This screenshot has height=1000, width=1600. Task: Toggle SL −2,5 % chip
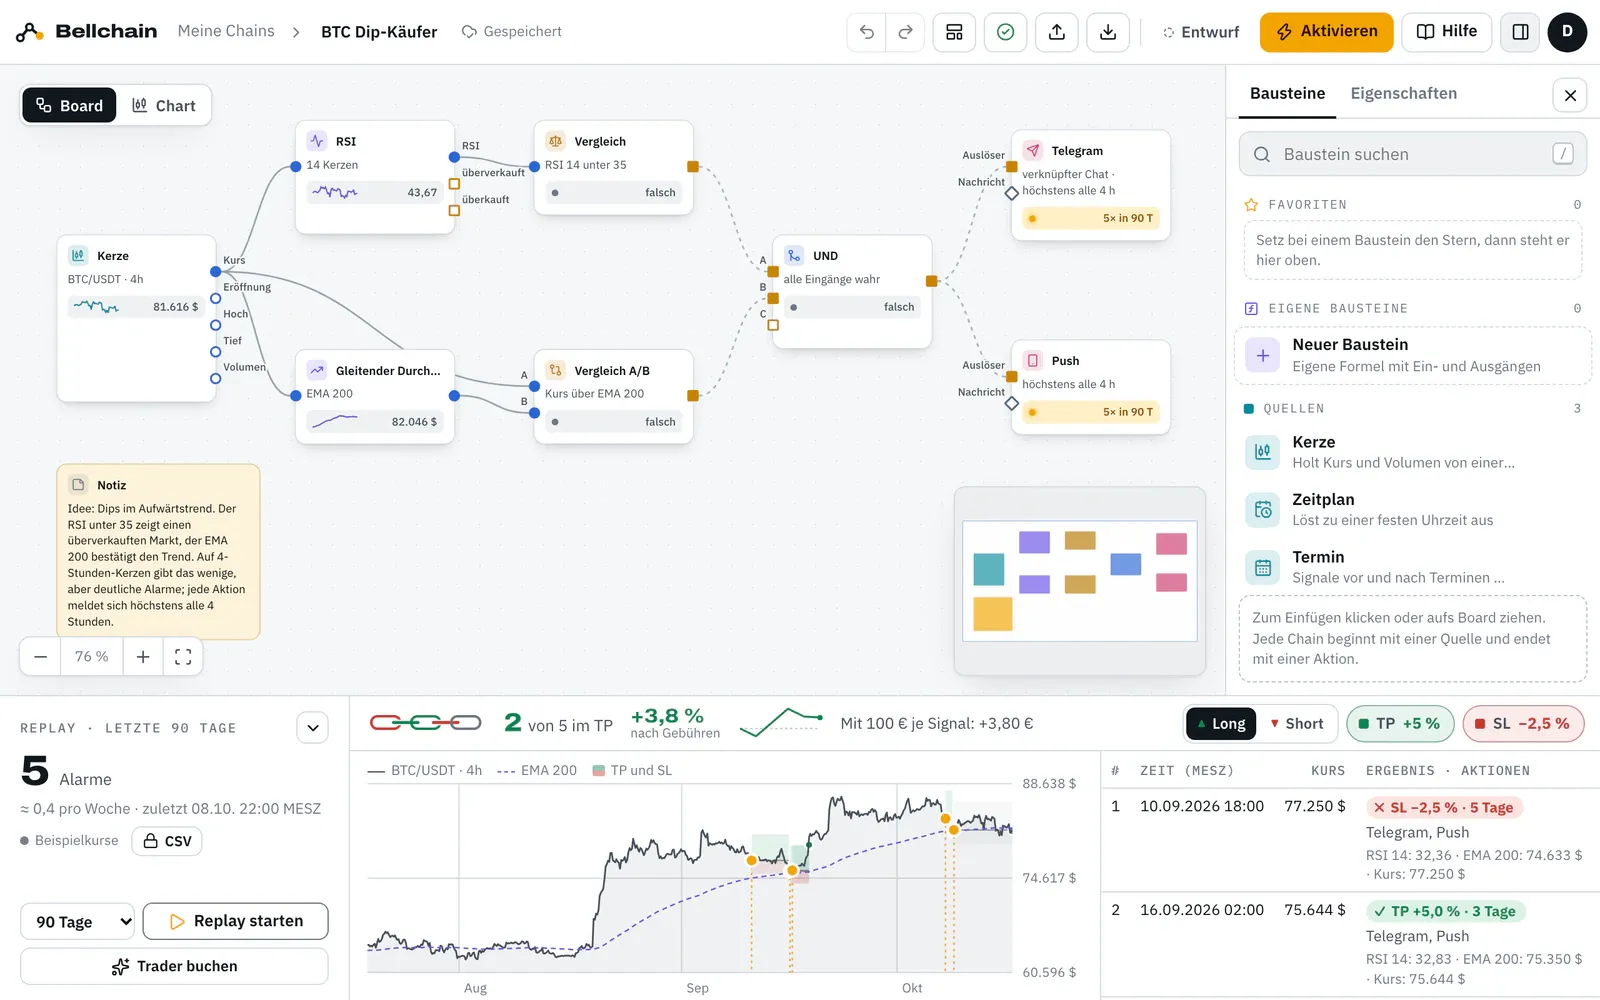pos(1523,724)
